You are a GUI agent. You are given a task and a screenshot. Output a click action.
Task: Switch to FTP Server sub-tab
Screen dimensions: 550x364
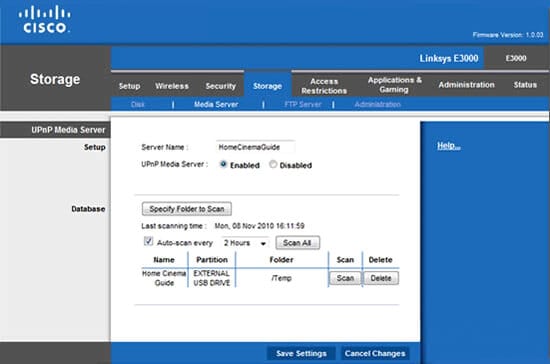click(x=303, y=104)
